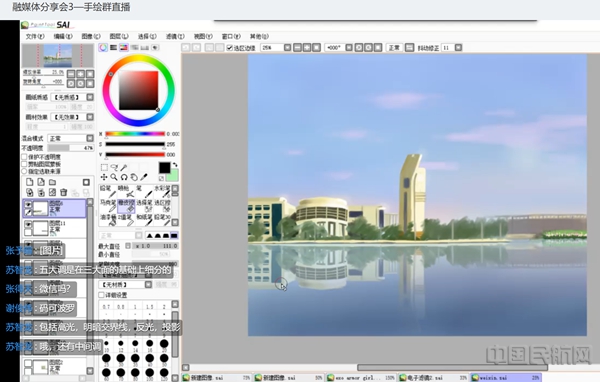600x382 pixels.
Task: Show the color wheel panel icon
Action: pyautogui.click(x=103, y=47)
